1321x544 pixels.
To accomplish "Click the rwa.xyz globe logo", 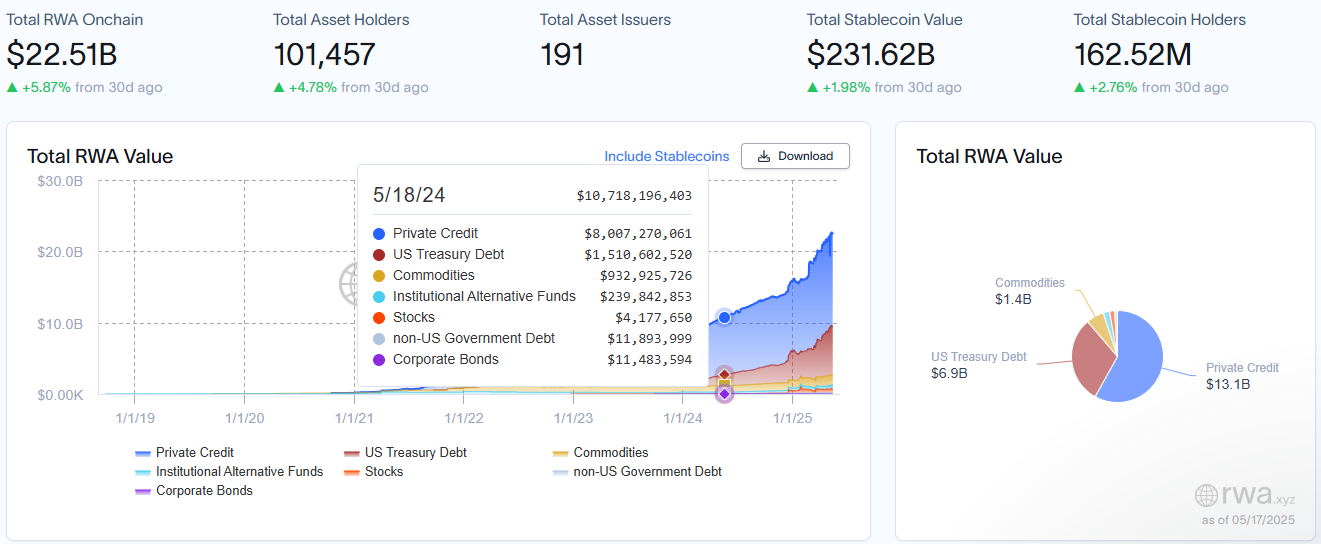I will pyautogui.click(x=1206, y=495).
